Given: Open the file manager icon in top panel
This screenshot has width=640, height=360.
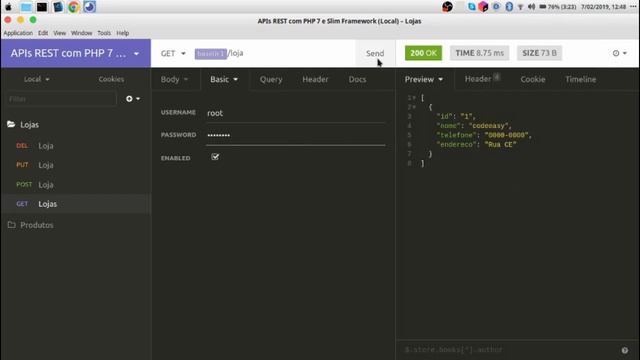Looking at the screenshot, I should (x=26, y=7).
